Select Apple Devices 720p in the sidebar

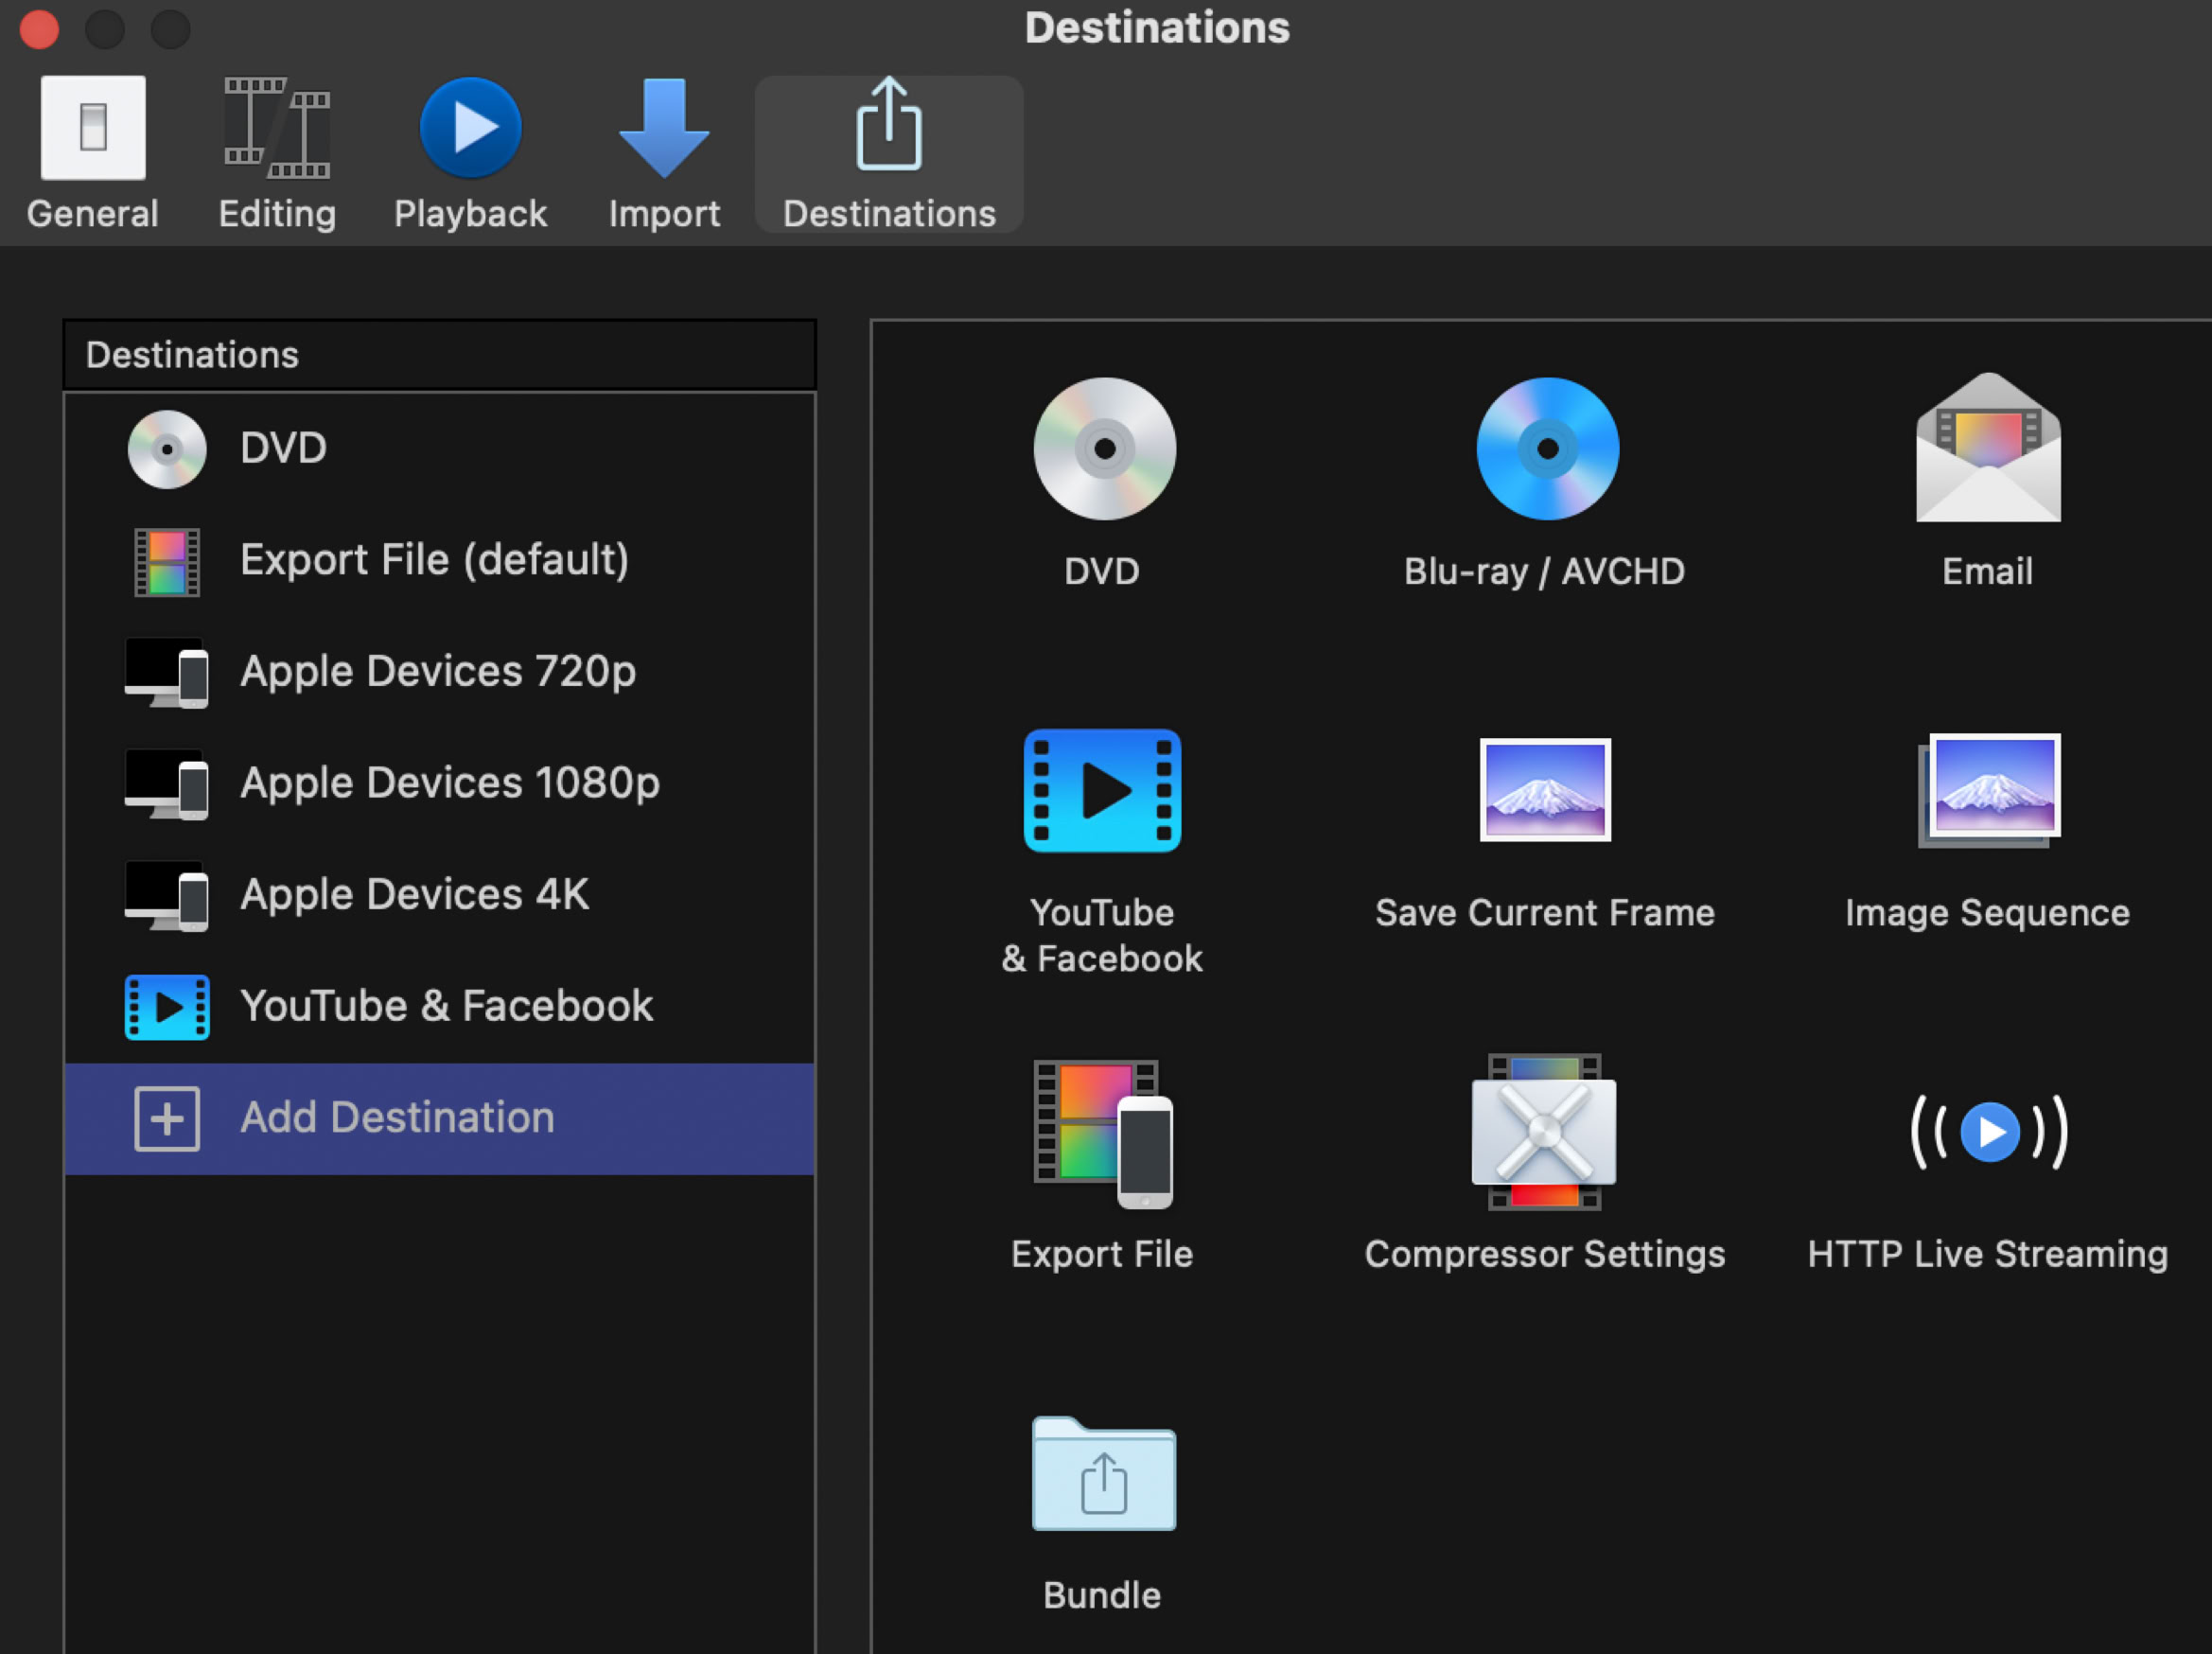tap(437, 672)
